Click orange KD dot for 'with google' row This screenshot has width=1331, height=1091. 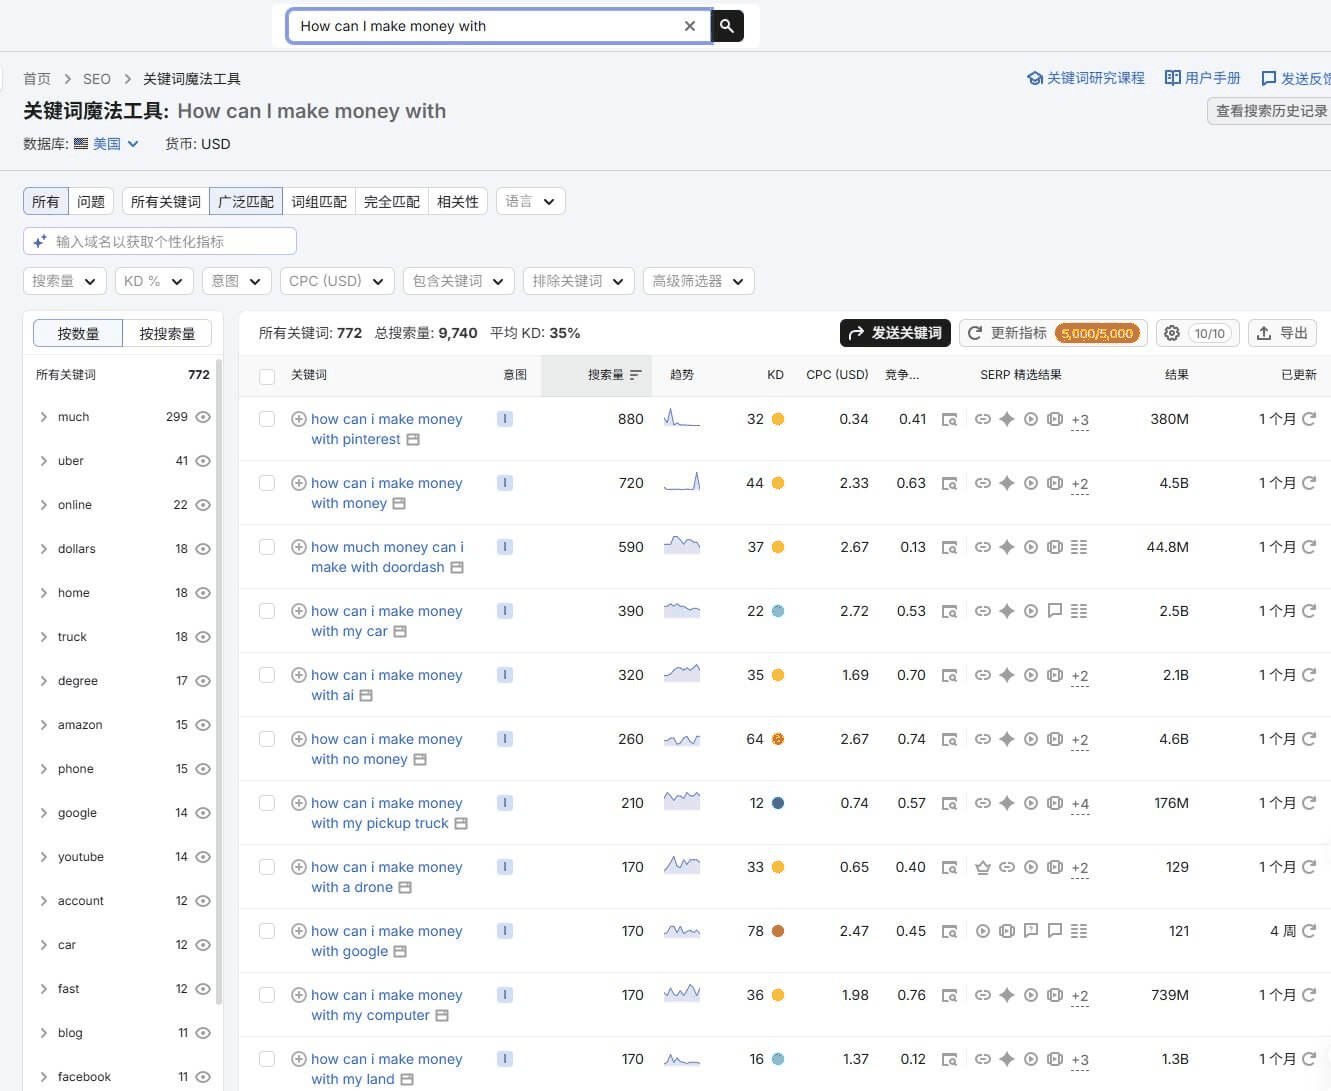pyautogui.click(x=778, y=931)
